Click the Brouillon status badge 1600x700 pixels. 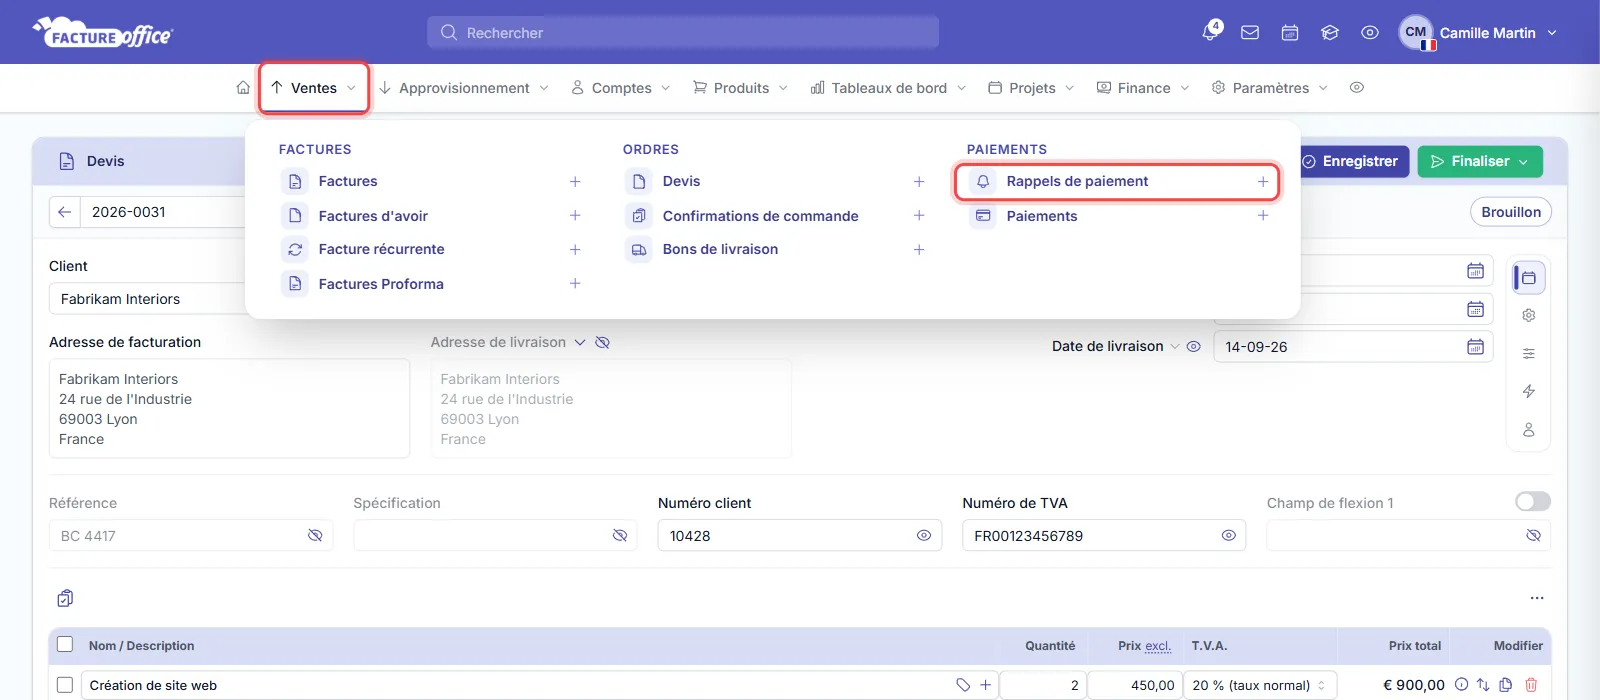[x=1511, y=212]
